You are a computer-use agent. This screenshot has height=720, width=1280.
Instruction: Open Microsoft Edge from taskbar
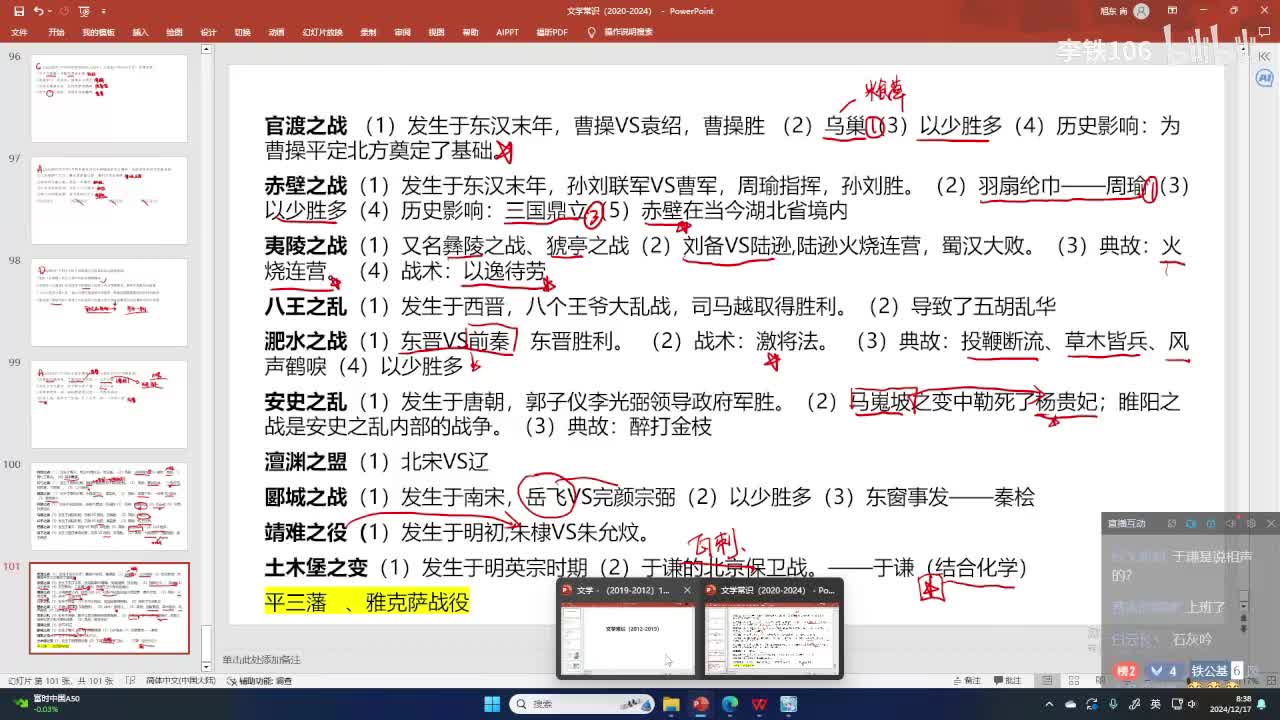point(730,704)
